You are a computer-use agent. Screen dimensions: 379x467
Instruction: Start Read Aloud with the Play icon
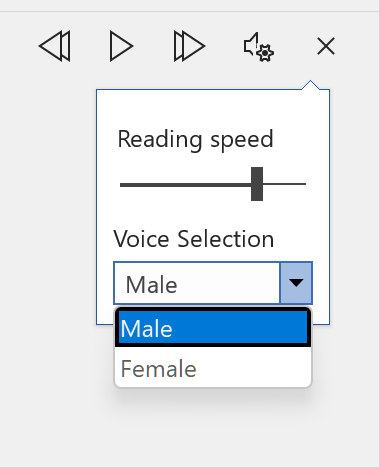tap(121, 46)
